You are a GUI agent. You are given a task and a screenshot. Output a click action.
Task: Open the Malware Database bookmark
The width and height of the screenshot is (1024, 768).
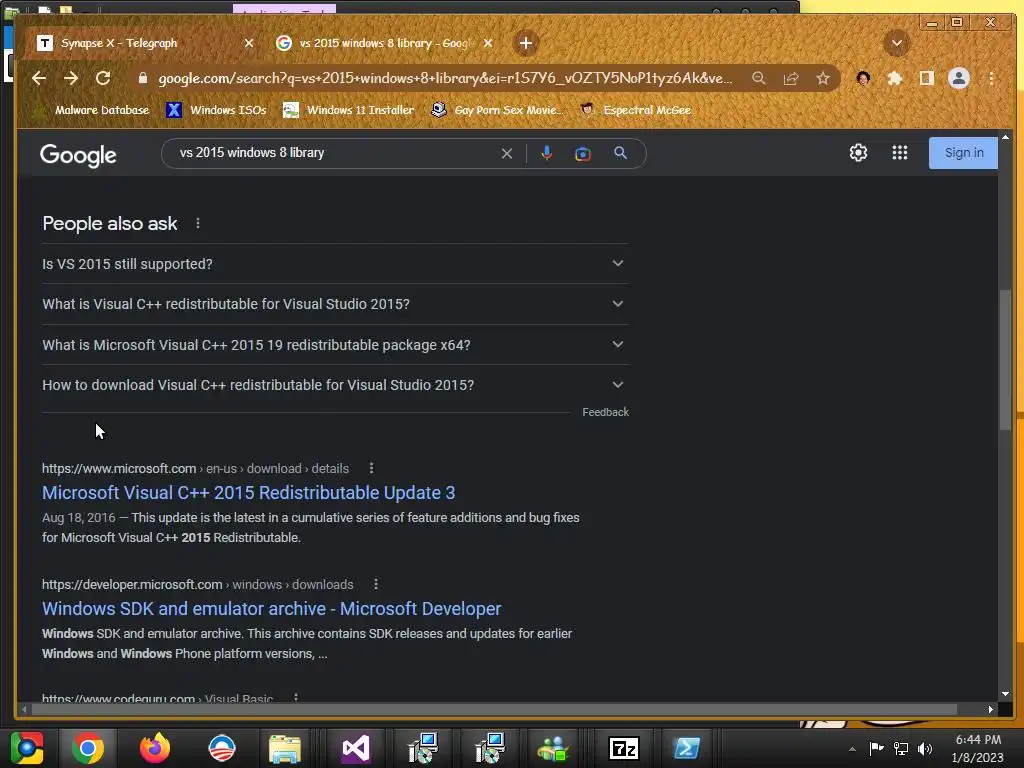pos(91,110)
